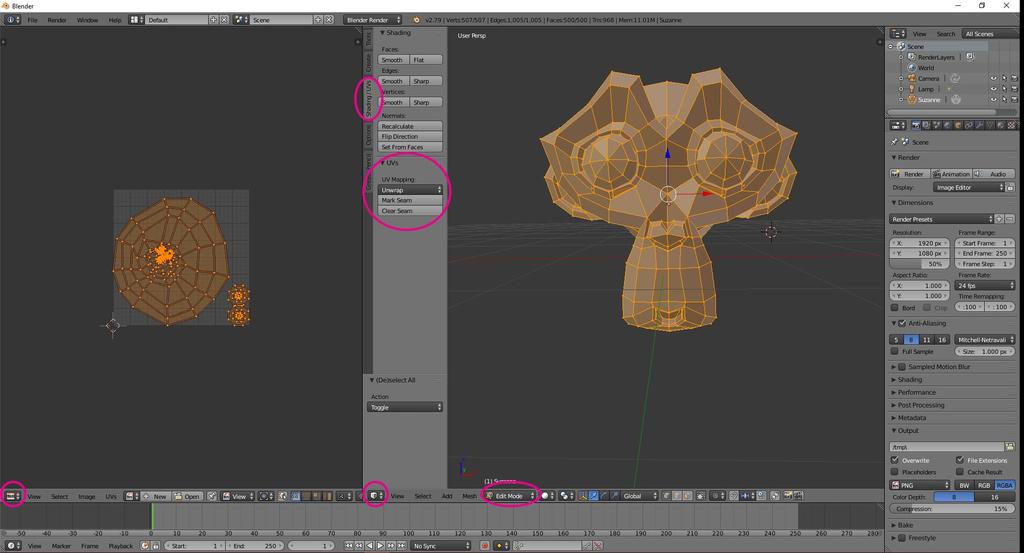Click the Clear Seam button
The height and width of the screenshot is (553, 1024).
click(x=410, y=211)
